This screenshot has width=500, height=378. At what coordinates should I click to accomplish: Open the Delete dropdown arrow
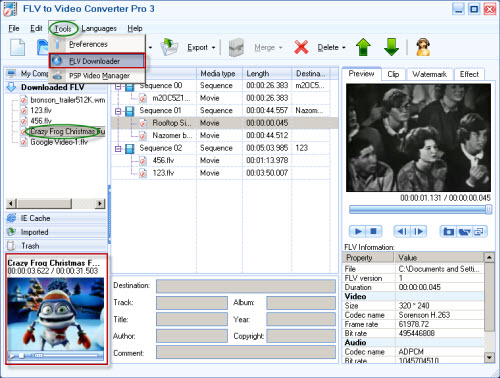tap(344, 48)
